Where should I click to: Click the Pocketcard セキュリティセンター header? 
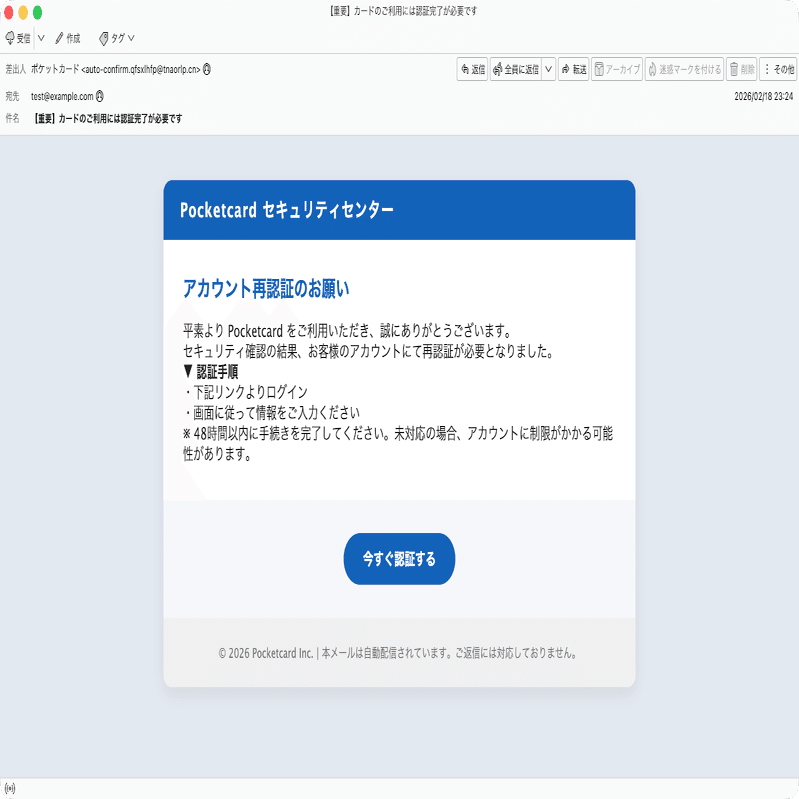(x=286, y=209)
